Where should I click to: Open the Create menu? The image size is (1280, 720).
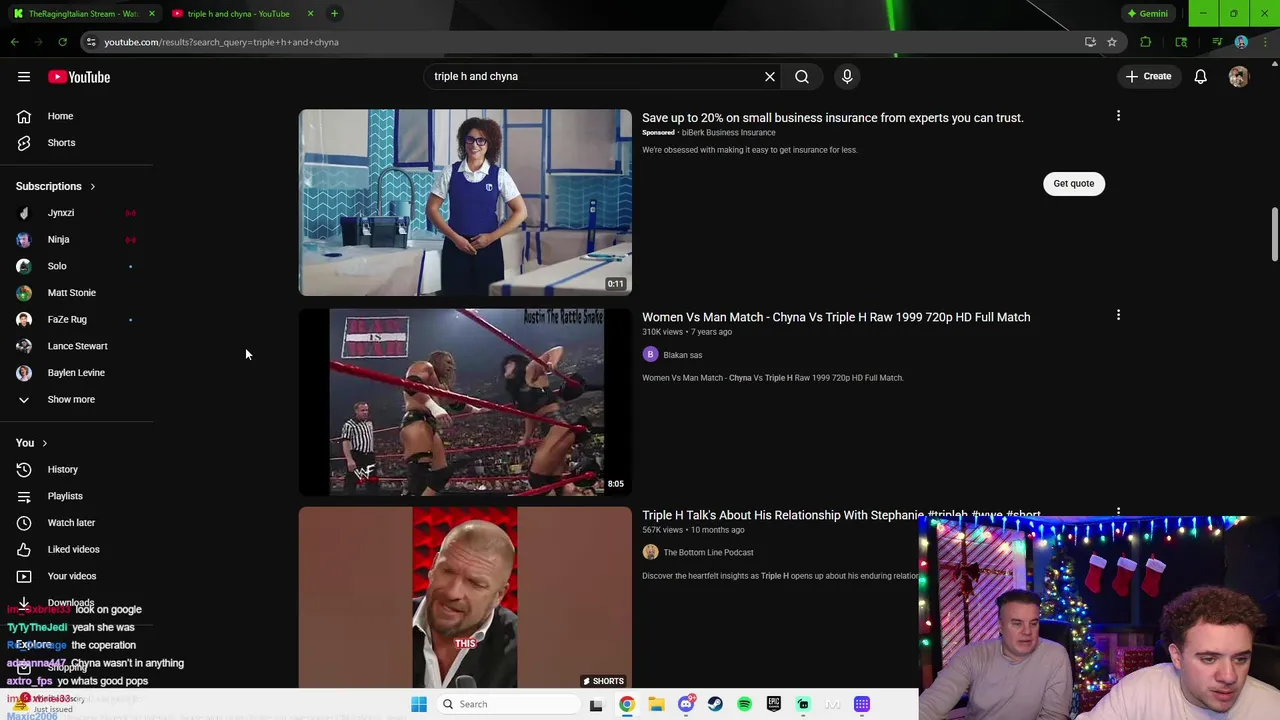[x=1148, y=76]
